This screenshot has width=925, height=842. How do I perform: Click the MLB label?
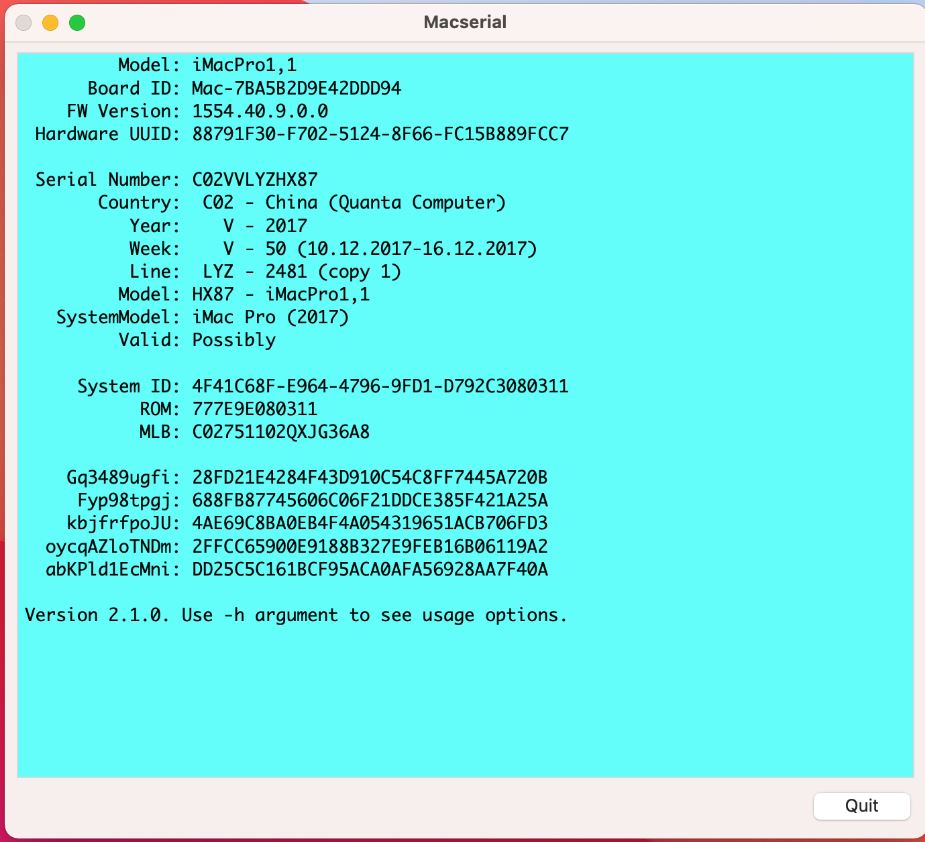[159, 432]
